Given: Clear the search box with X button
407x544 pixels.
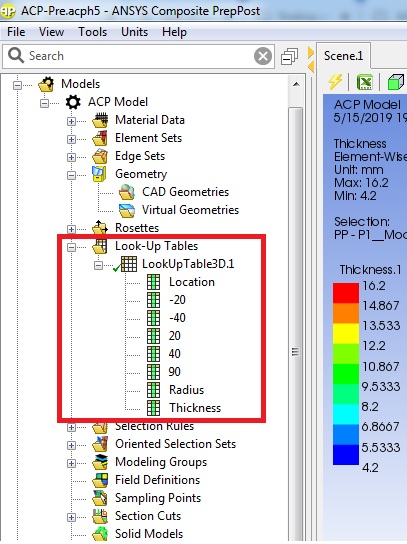Looking at the screenshot, I should pos(263,56).
